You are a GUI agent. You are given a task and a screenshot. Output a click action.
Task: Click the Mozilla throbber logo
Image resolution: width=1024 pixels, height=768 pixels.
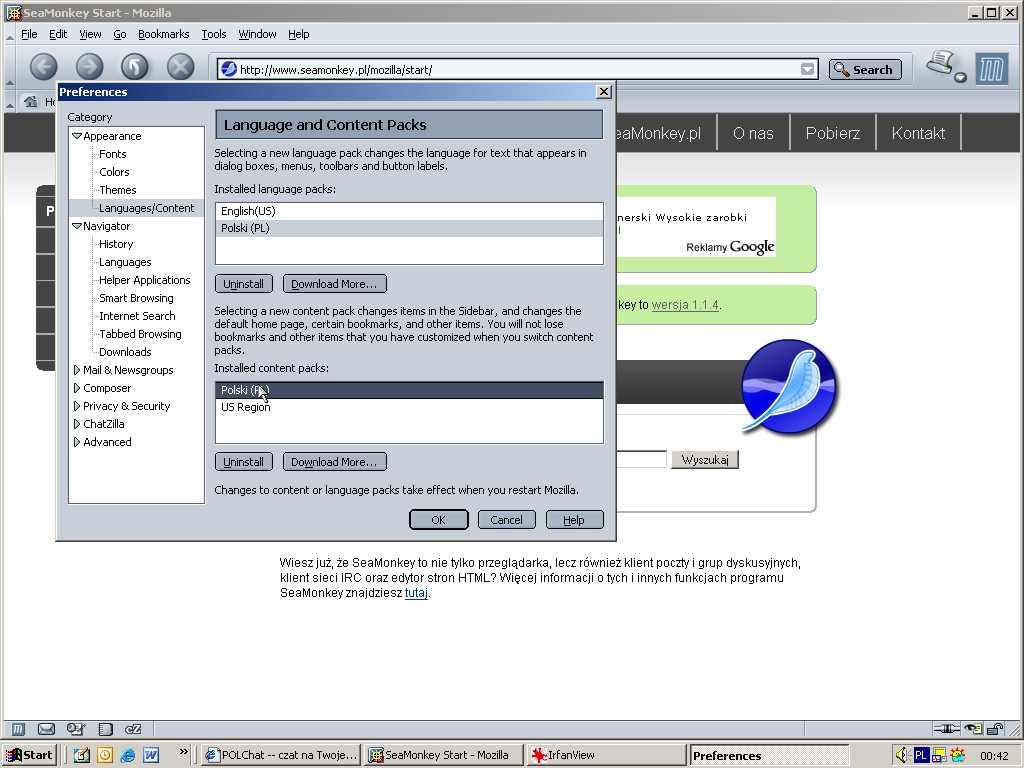pyautogui.click(x=991, y=69)
